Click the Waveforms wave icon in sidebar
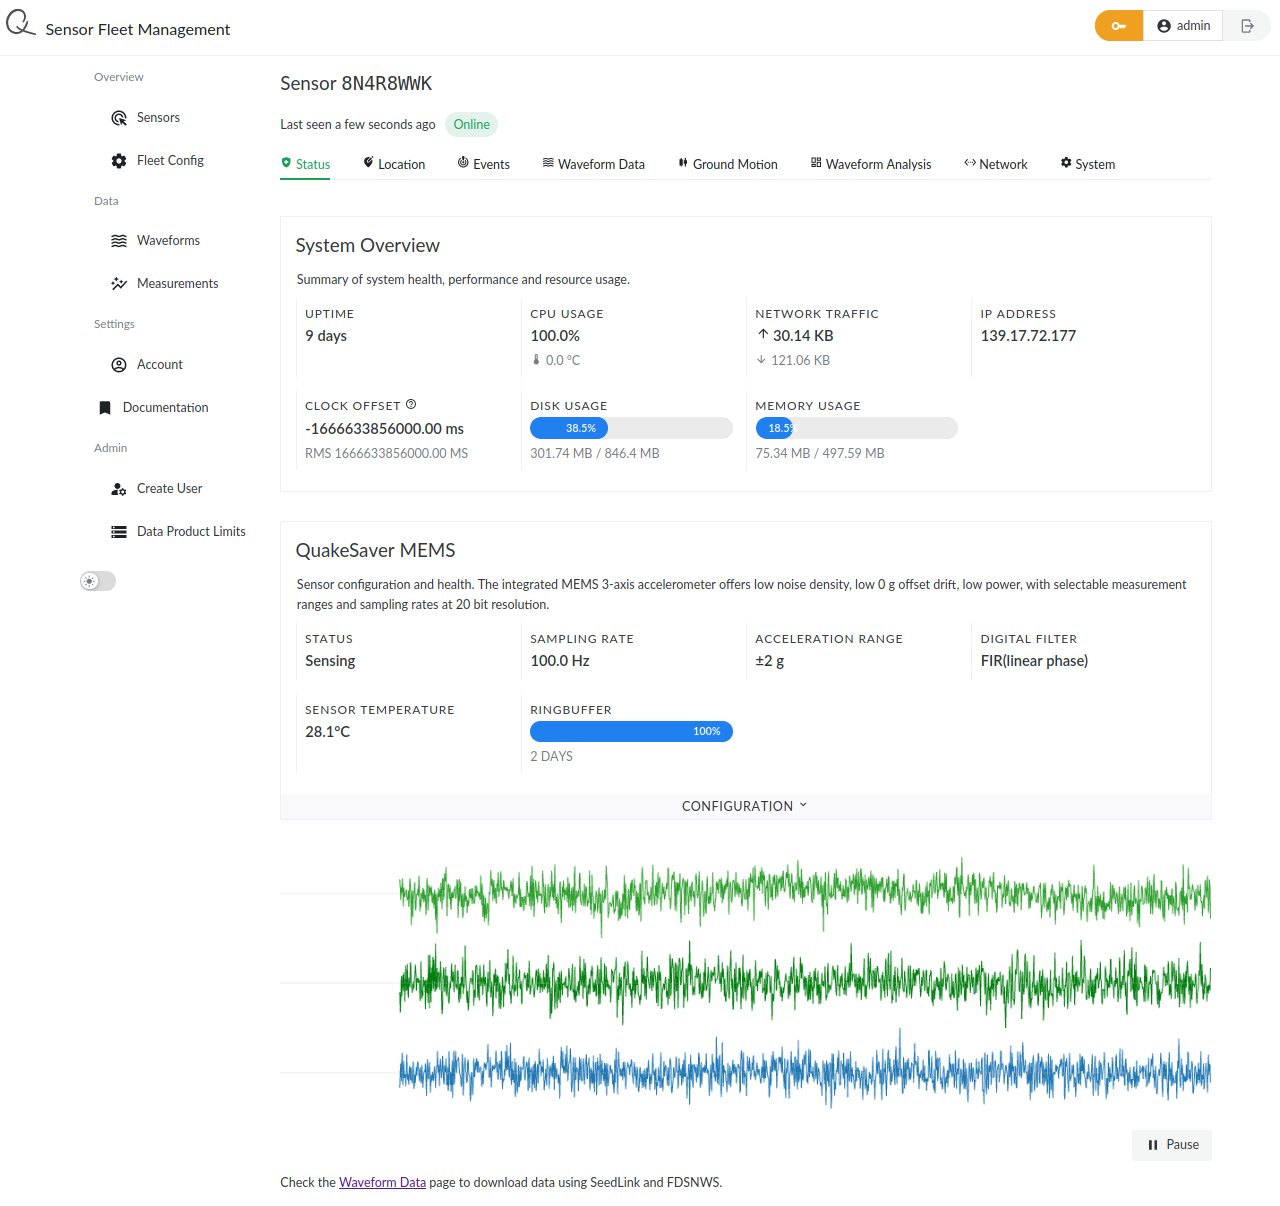The height and width of the screenshot is (1206, 1280). tap(119, 241)
